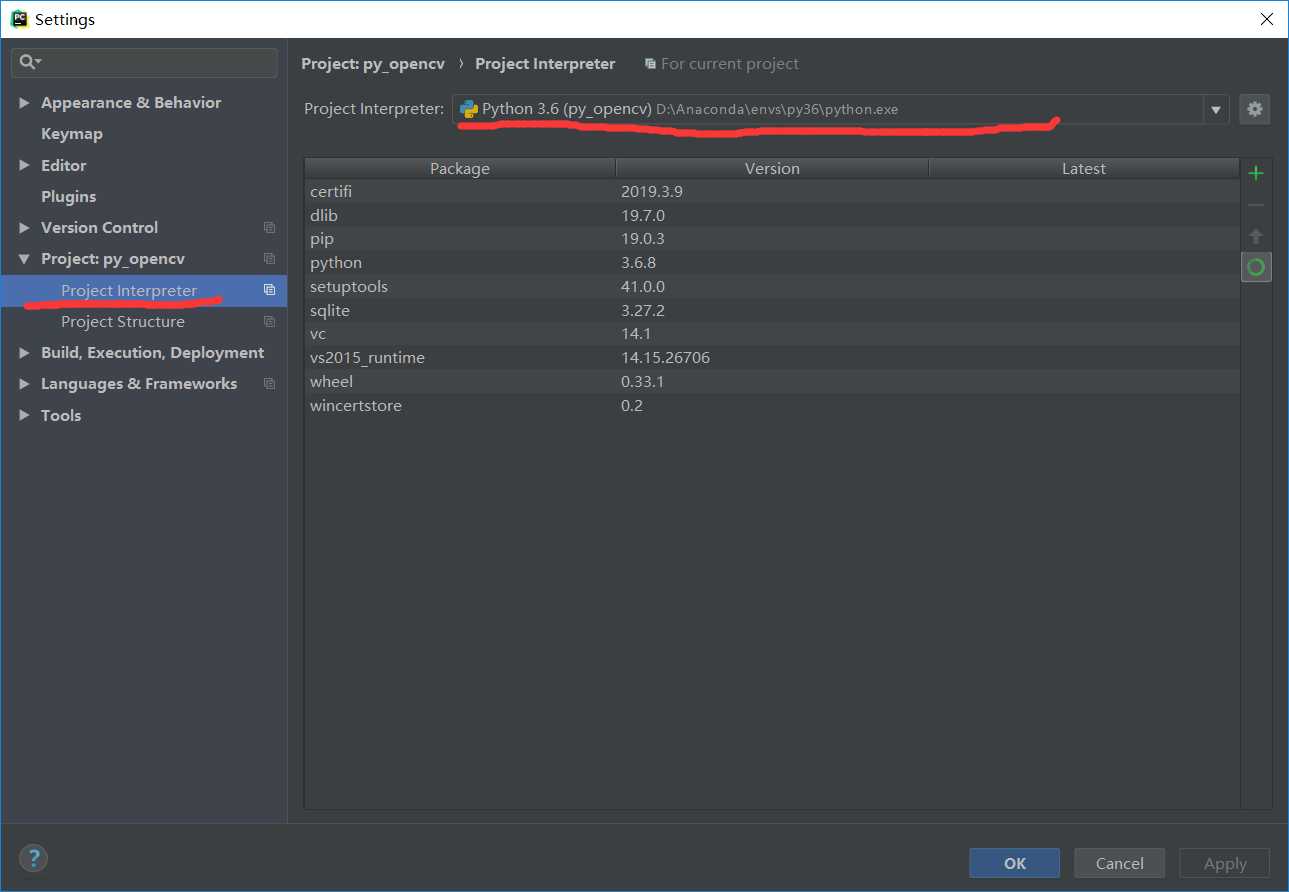The image size is (1289, 892).
Task: Click the Python 3.6 interpreter combo box
Action: point(840,110)
